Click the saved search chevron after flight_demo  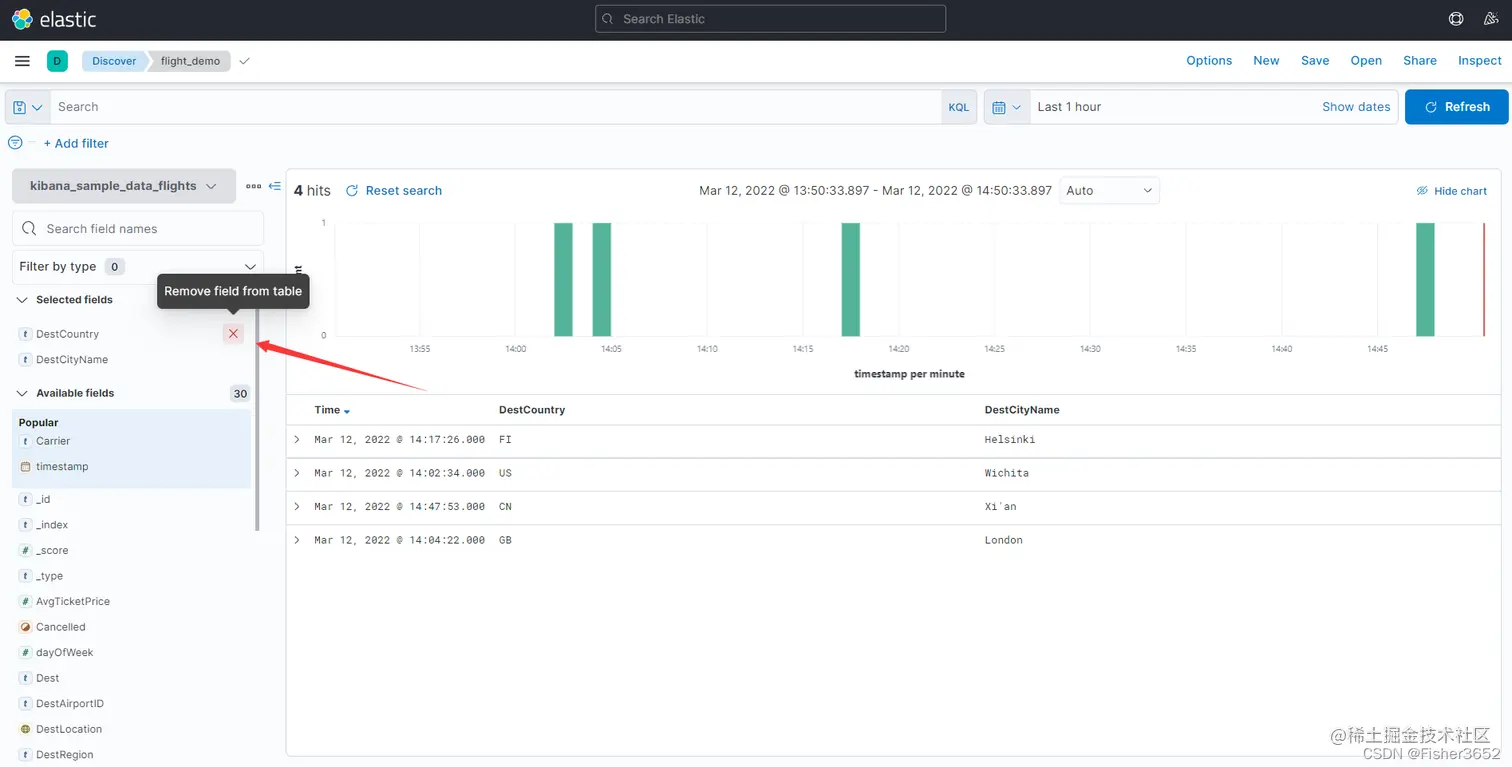[244, 61]
